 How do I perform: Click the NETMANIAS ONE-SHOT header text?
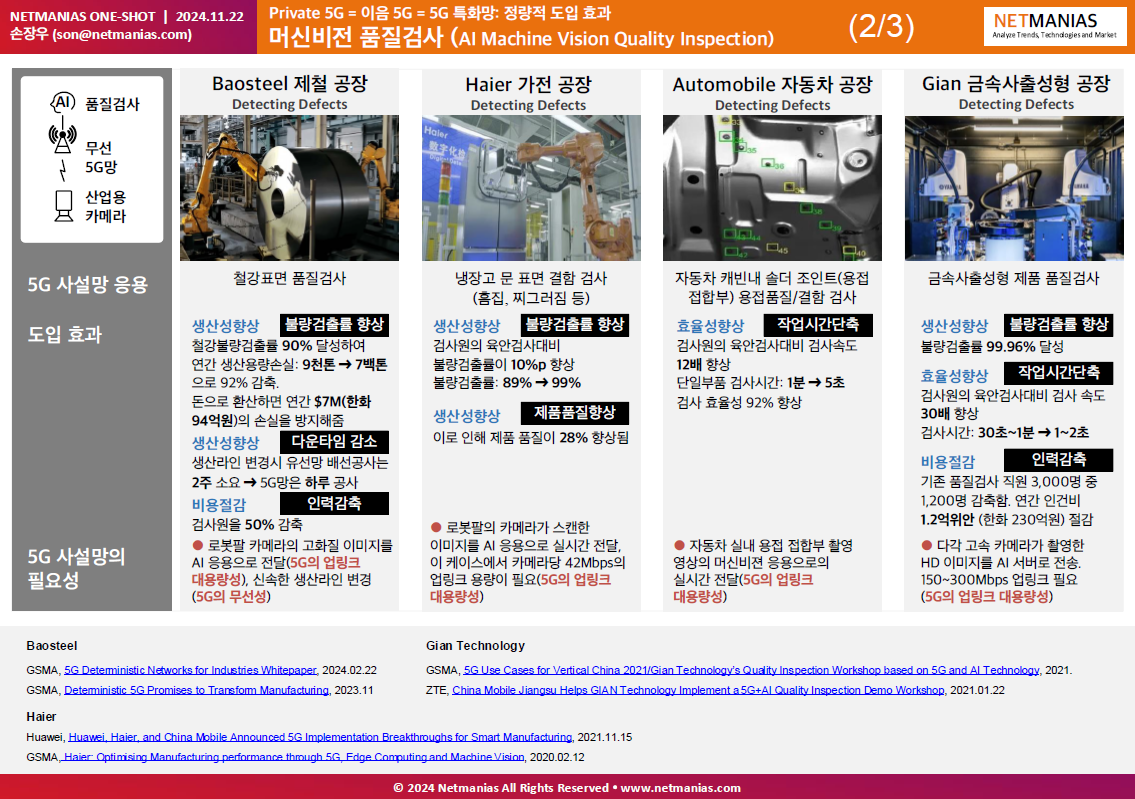point(83,17)
